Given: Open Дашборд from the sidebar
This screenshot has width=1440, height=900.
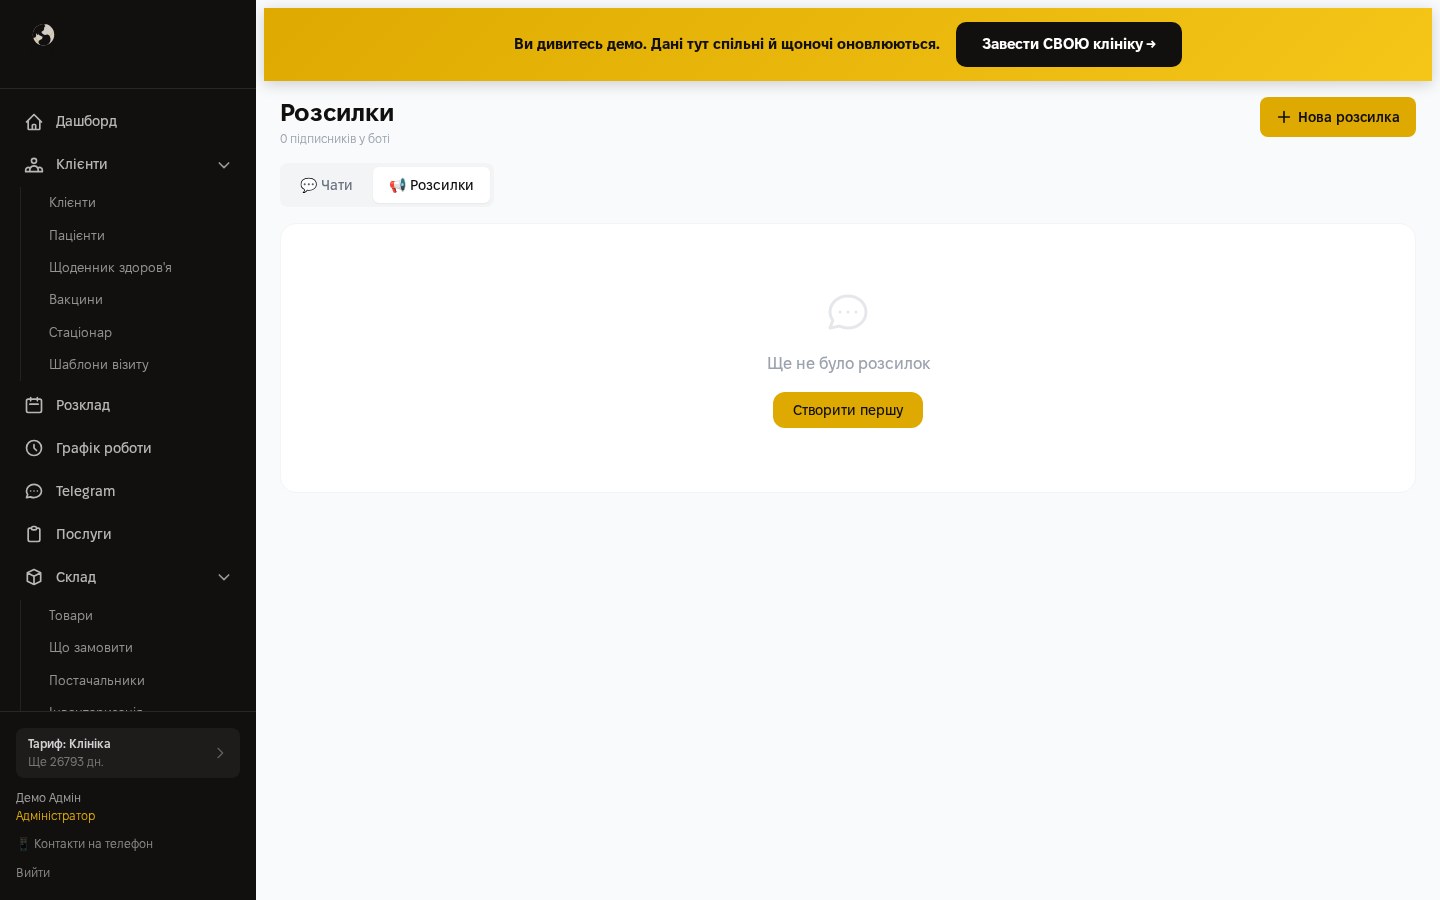Looking at the screenshot, I should click(x=128, y=121).
